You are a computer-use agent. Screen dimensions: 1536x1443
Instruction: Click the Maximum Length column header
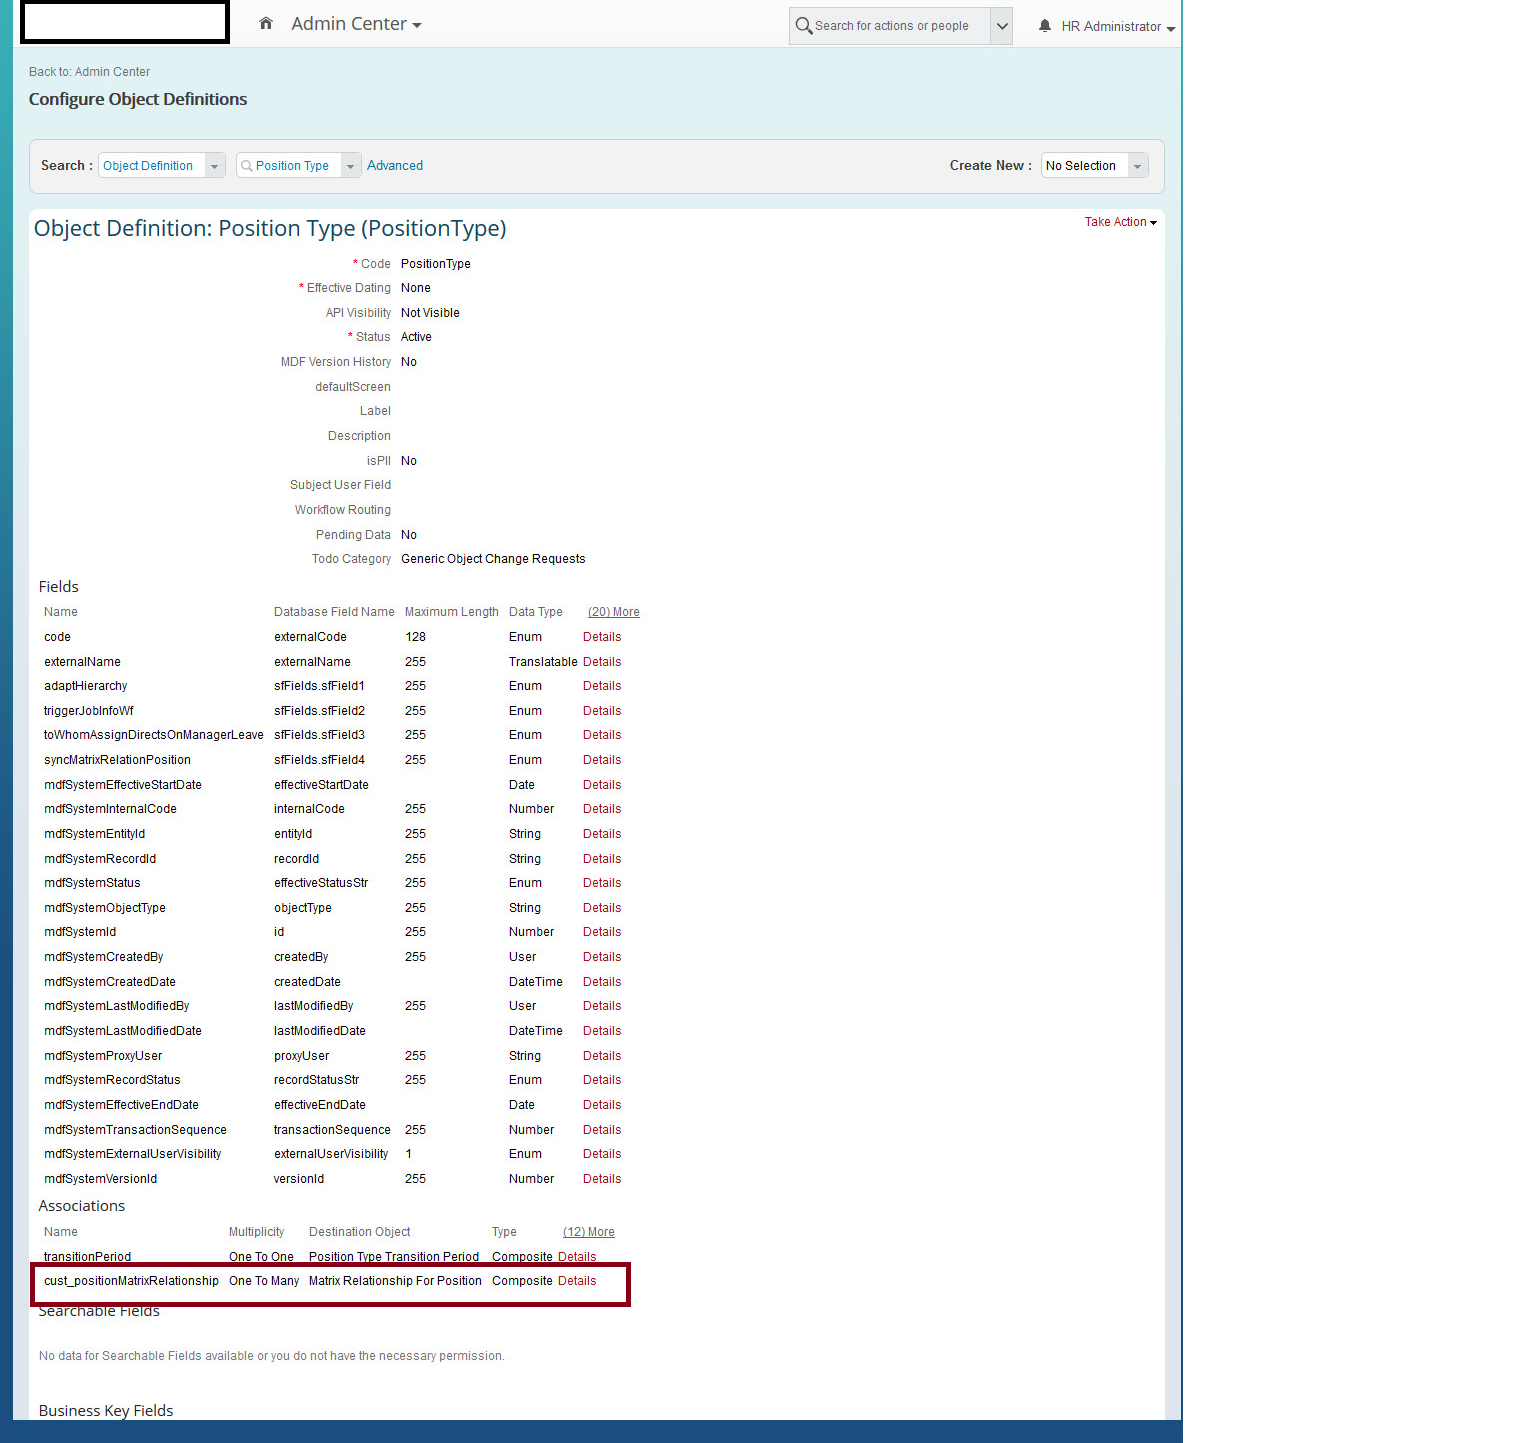pyautogui.click(x=451, y=612)
